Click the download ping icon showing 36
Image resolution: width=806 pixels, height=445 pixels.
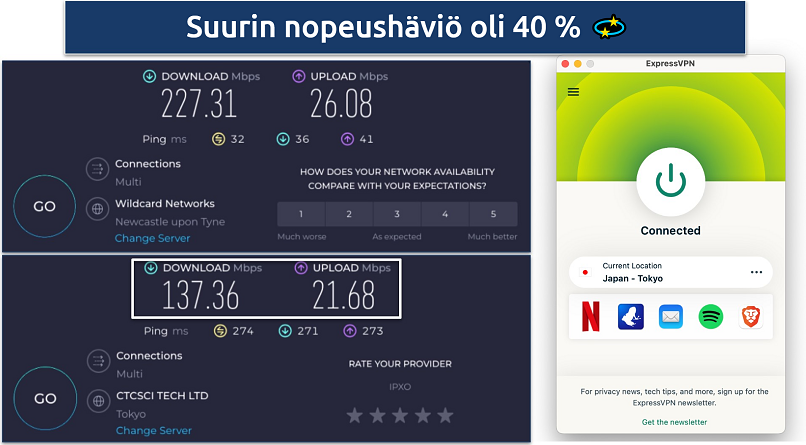click(283, 139)
